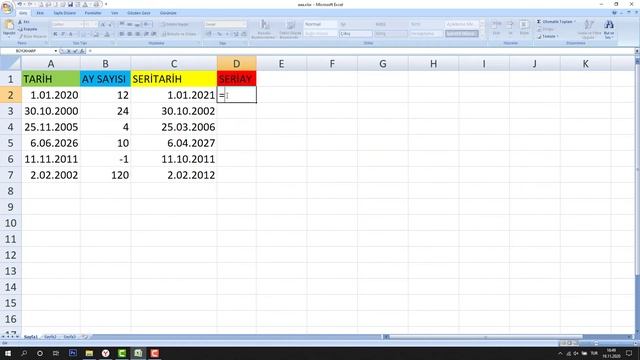This screenshot has width=640, height=360.
Task: Click the orientation text rotation icon
Action: [147, 24]
